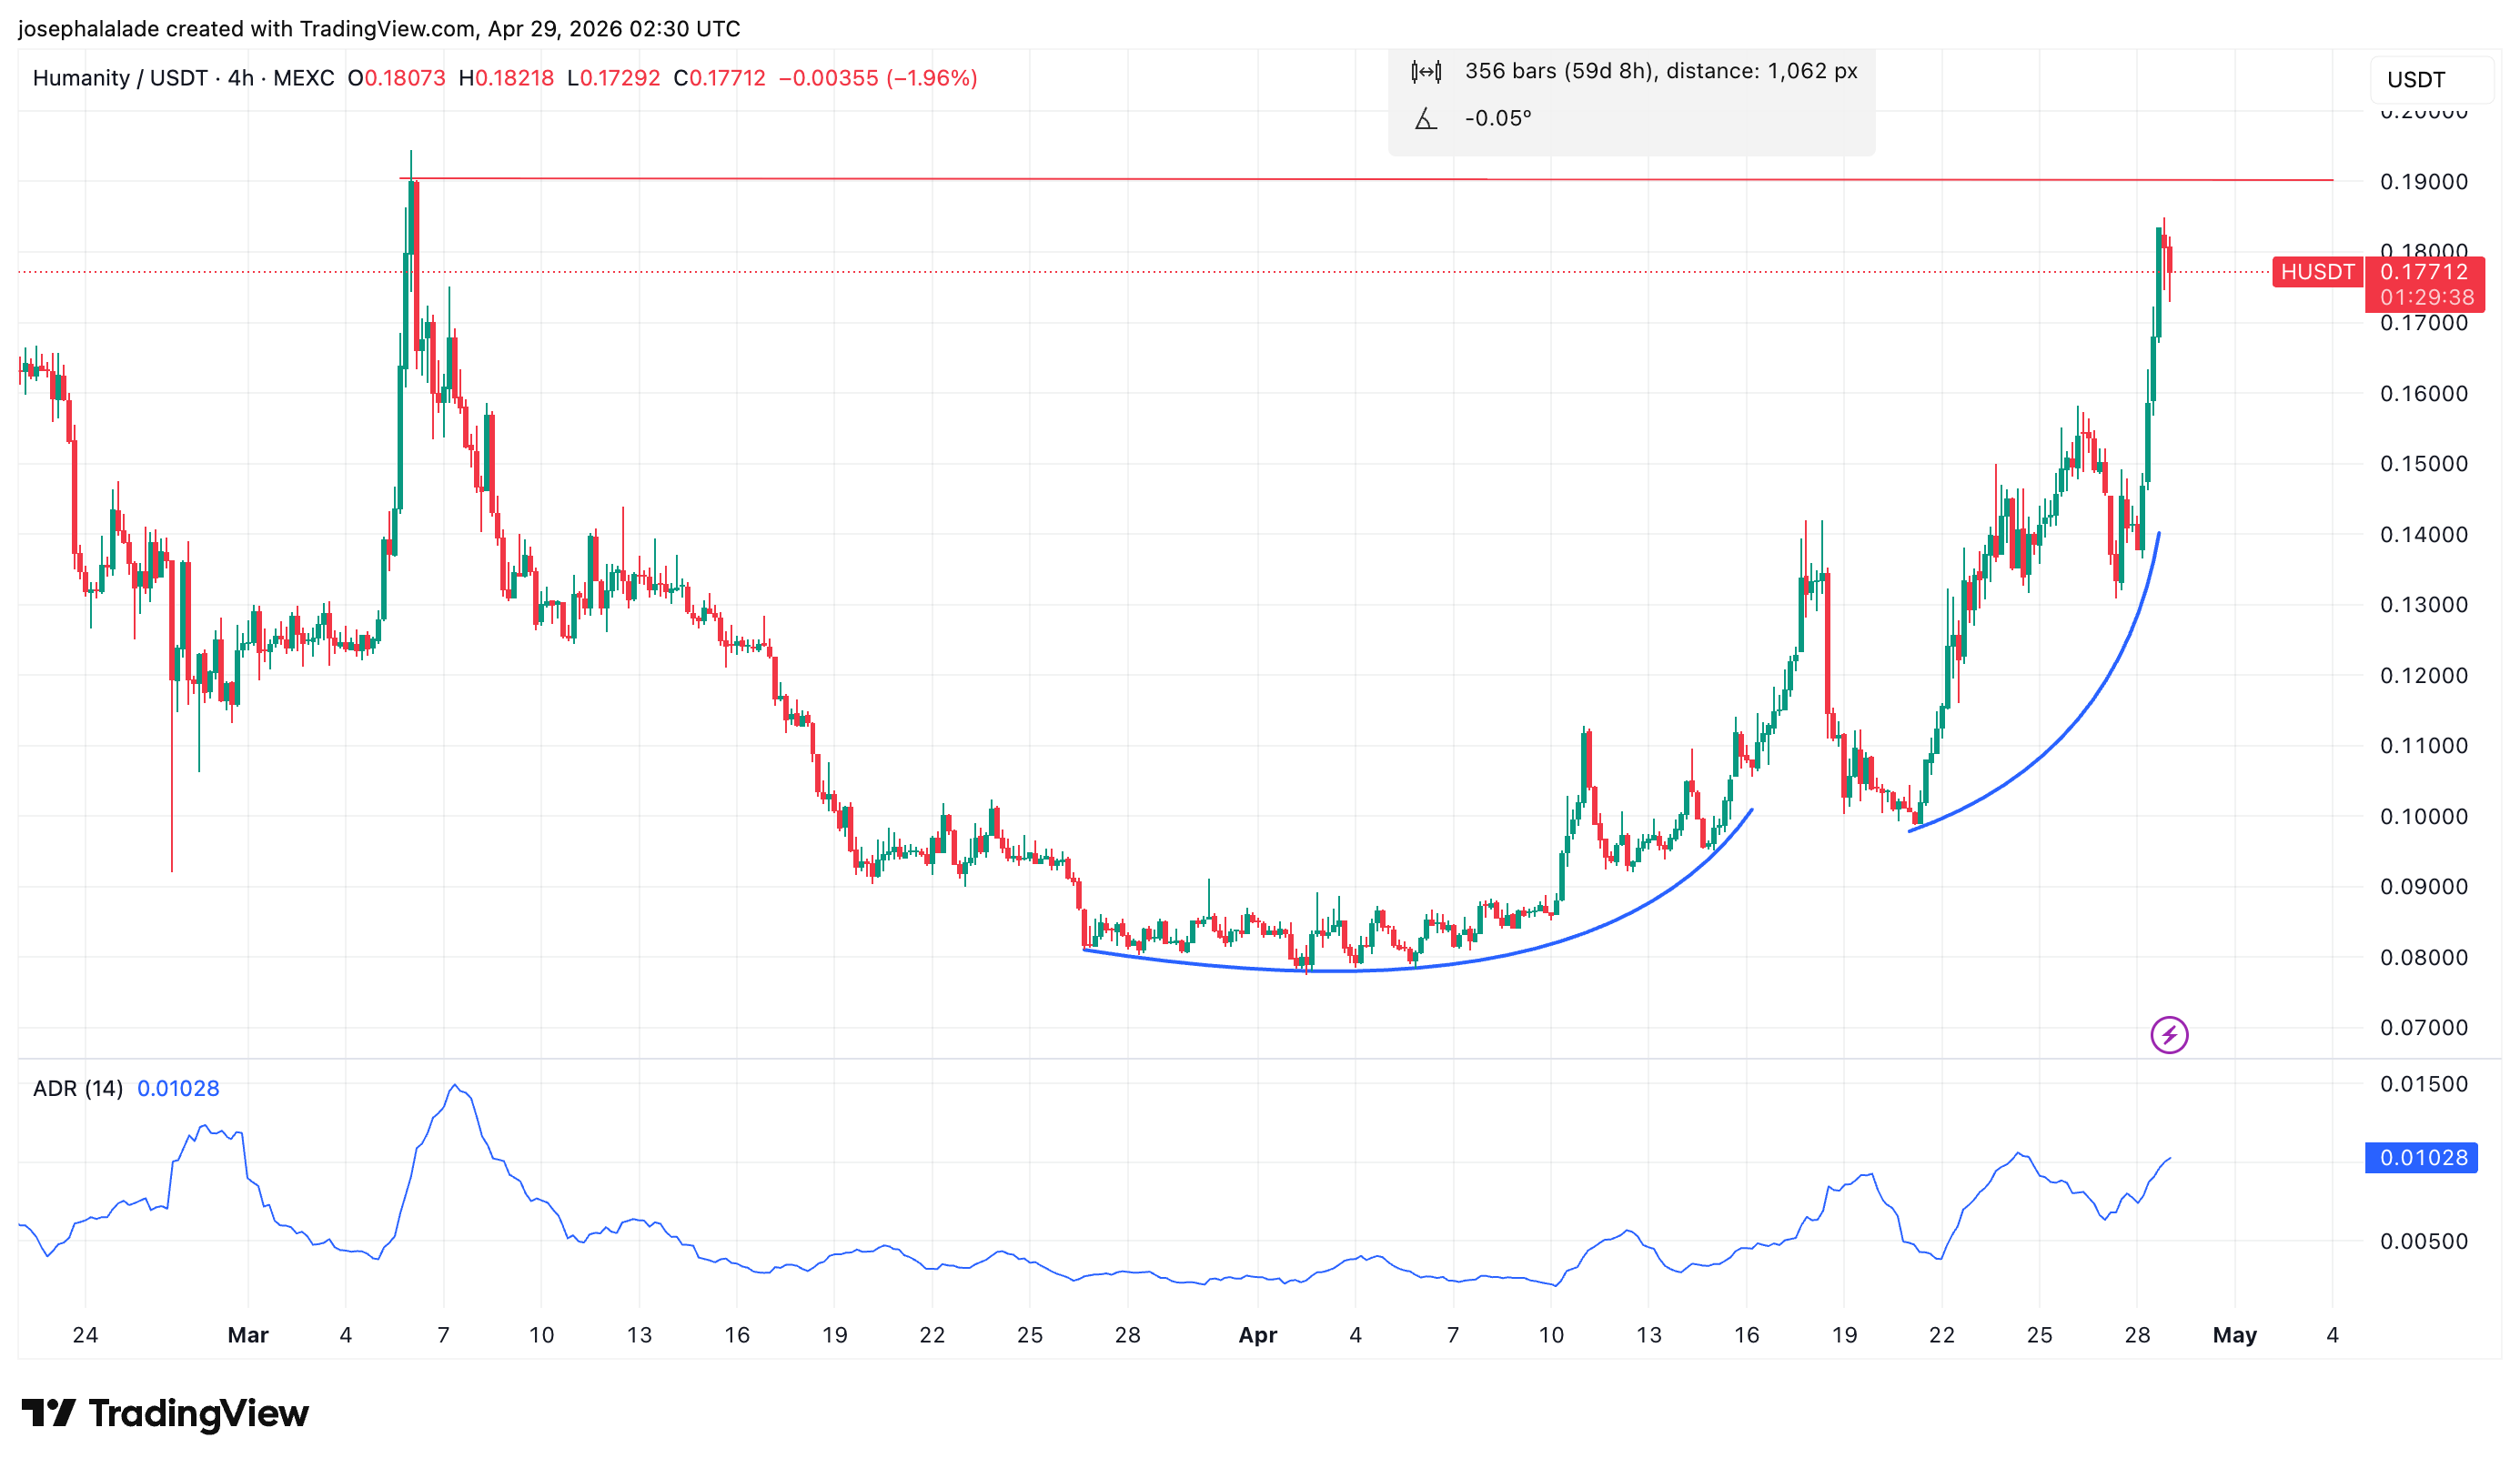Viewport: 2520px width, 1468px height.
Task: Click the Apr label on time axis
Action: coord(1257,1334)
